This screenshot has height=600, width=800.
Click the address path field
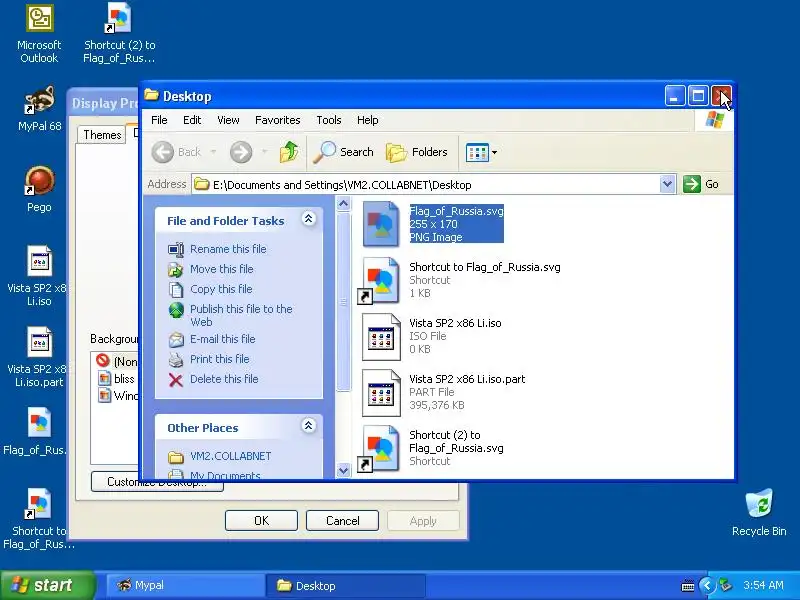click(426, 184)
